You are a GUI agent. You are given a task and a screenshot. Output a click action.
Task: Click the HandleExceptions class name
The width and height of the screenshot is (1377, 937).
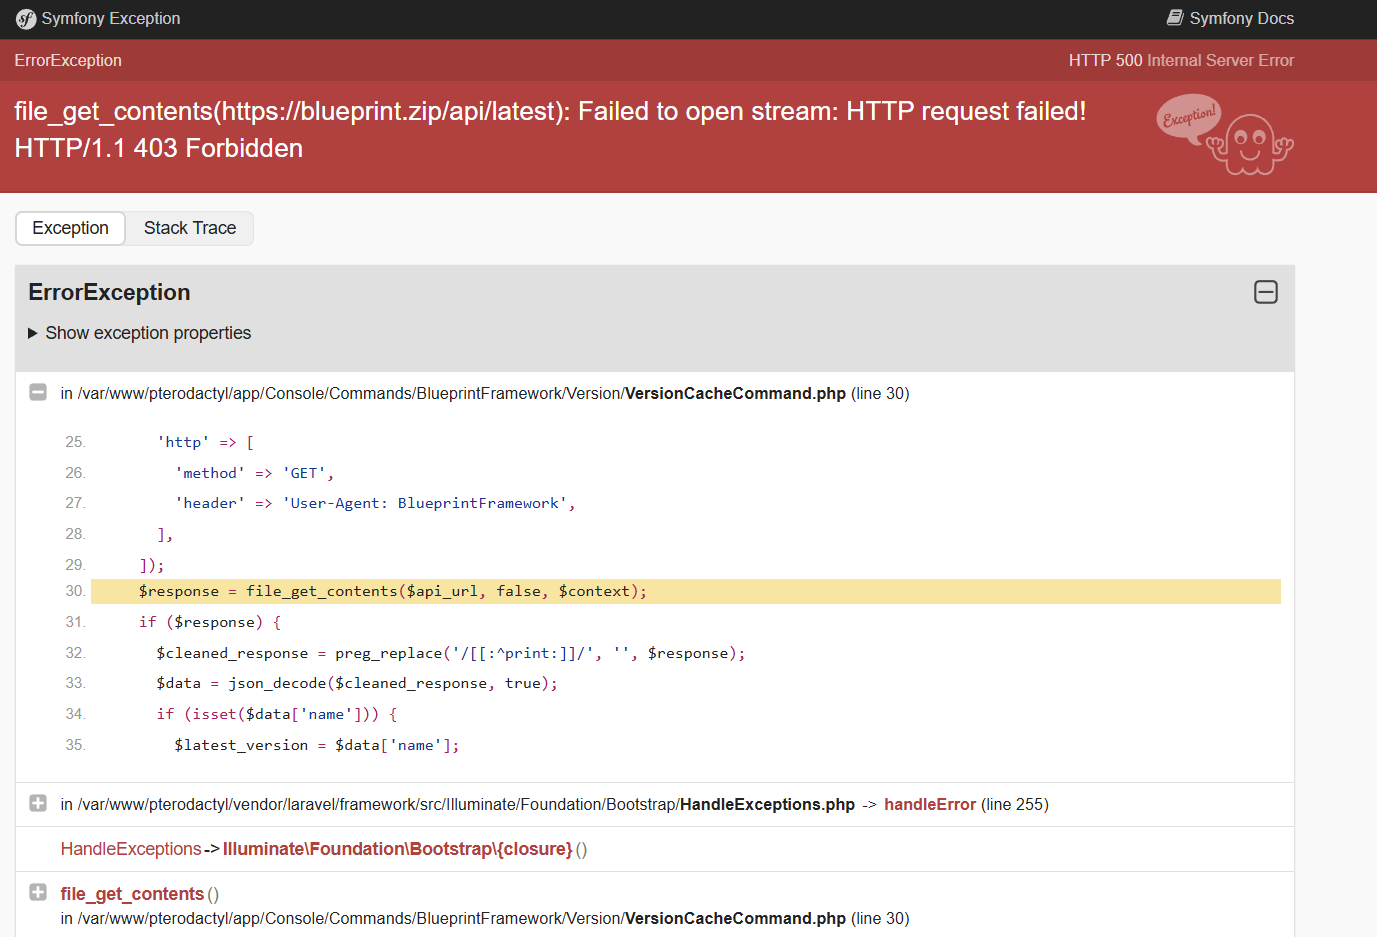pos(131,849)
